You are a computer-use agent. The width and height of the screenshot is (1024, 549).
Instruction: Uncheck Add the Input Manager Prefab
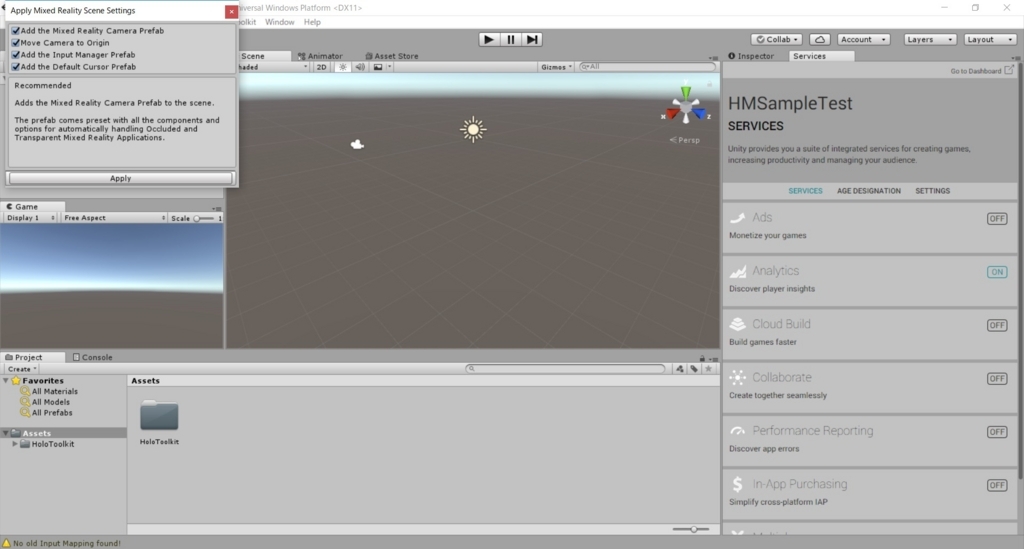[16, 55]
